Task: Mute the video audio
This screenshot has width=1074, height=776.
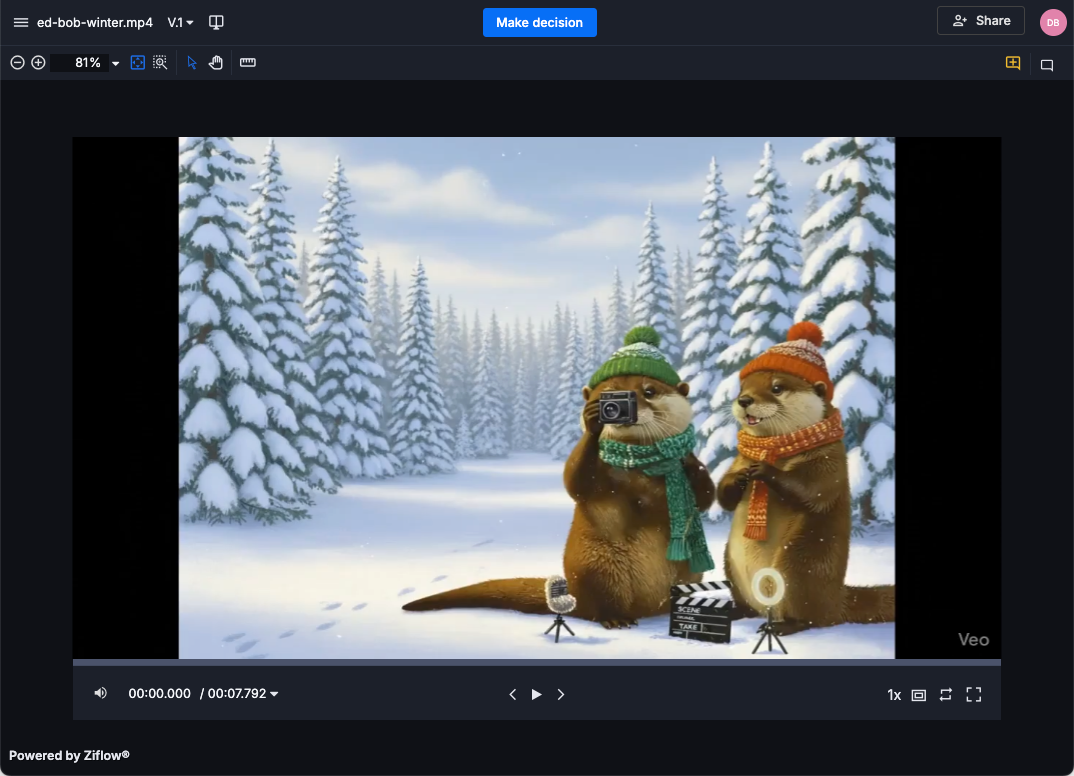Action: click(100, 693)
